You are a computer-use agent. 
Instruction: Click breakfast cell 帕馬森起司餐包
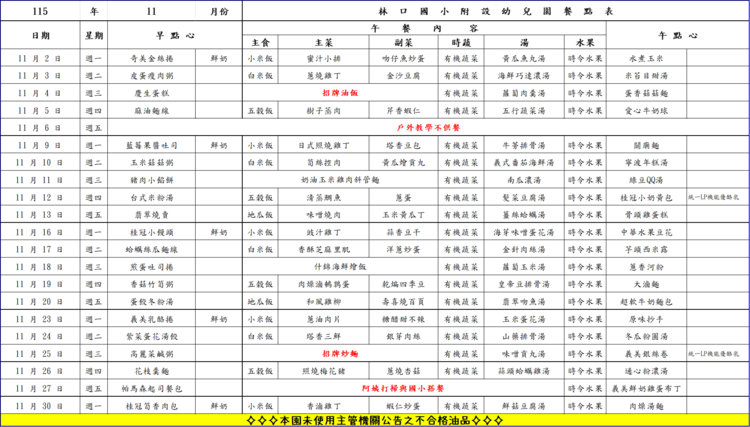152,388
